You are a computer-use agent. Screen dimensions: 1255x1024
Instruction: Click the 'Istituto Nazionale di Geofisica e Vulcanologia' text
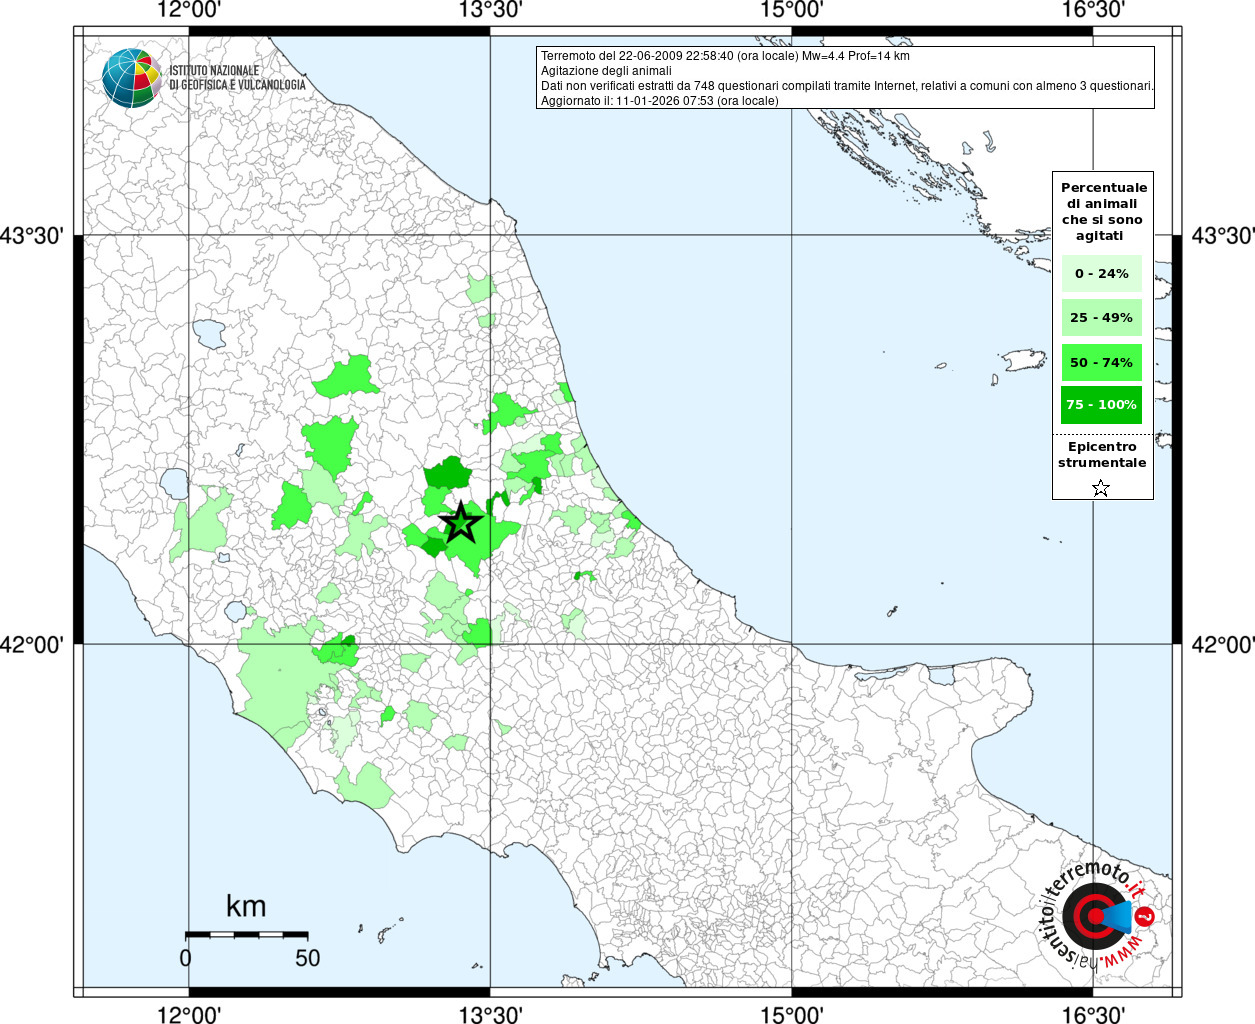pyautogui.click(x=236, y=78)
